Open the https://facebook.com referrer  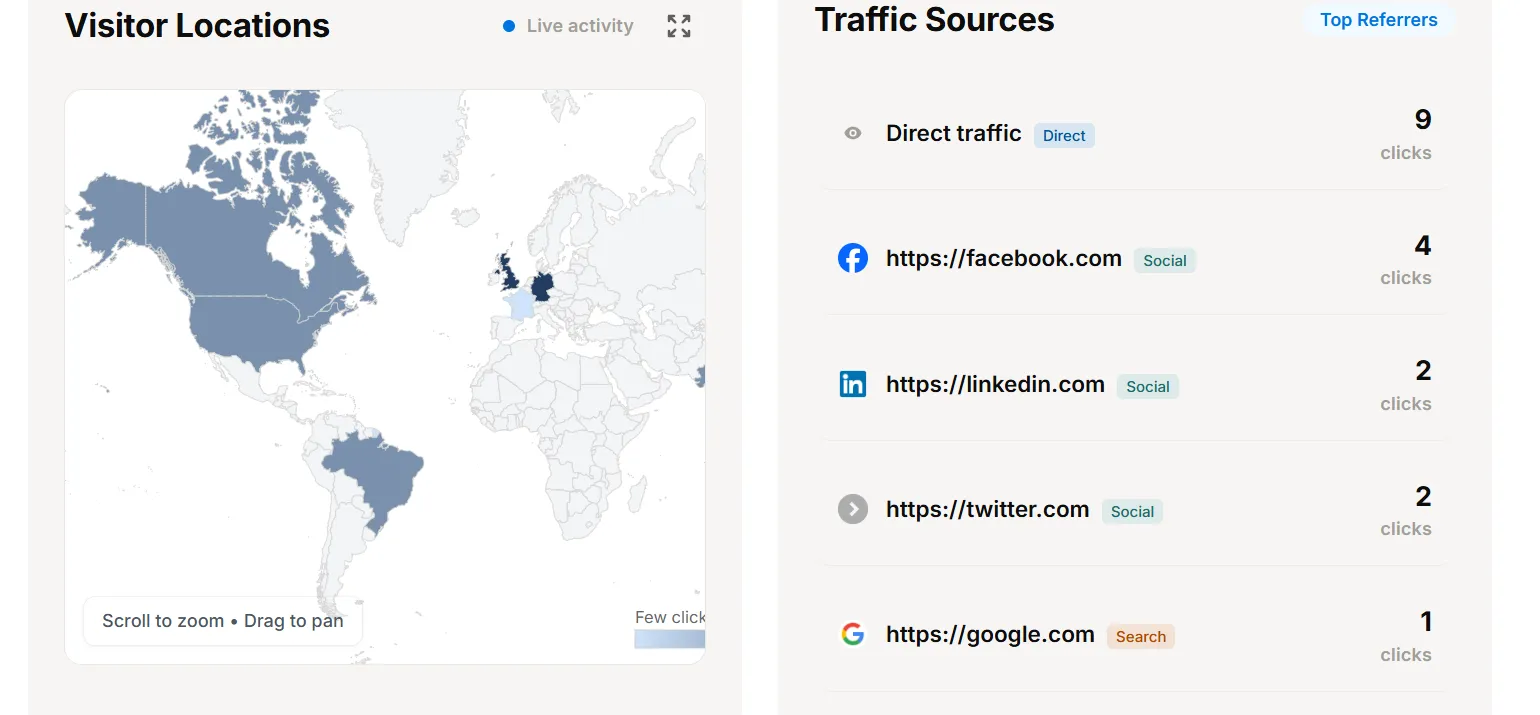point(1004,259)
